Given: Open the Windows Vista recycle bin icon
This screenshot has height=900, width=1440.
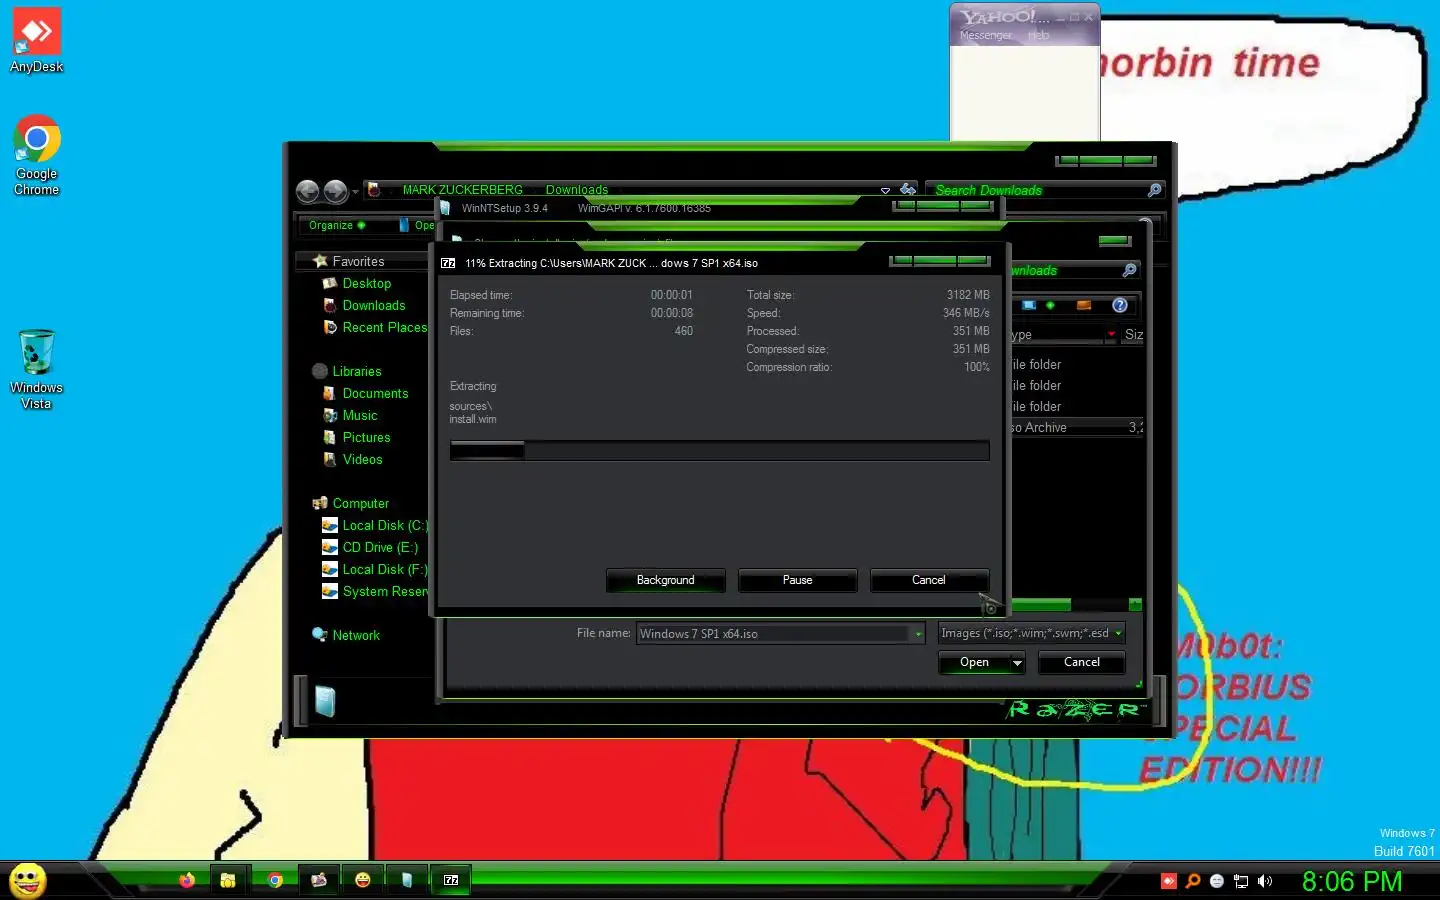Looking at the screenshot, I should [37, 370].
